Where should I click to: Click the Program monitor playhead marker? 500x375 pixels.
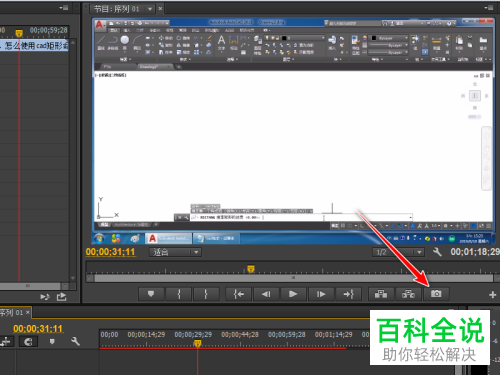(251, 269)
